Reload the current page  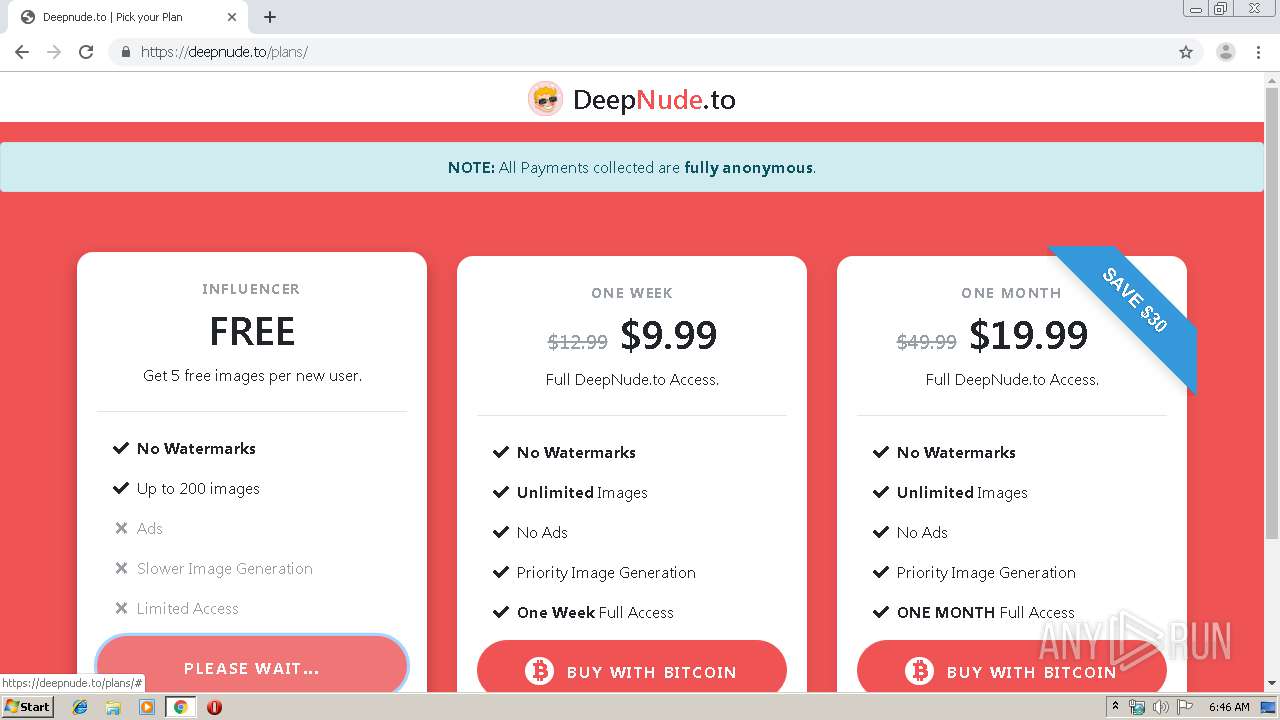pos(86,52)
